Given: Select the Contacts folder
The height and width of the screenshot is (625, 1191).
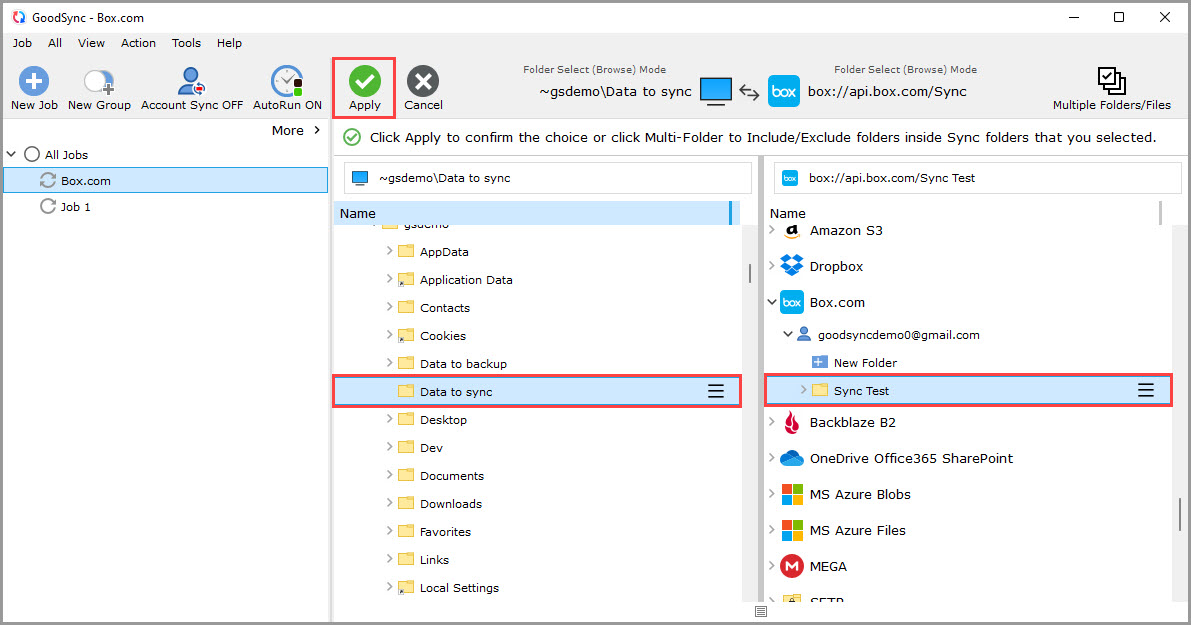Looking at the screenshot, I should pos(444,308).
